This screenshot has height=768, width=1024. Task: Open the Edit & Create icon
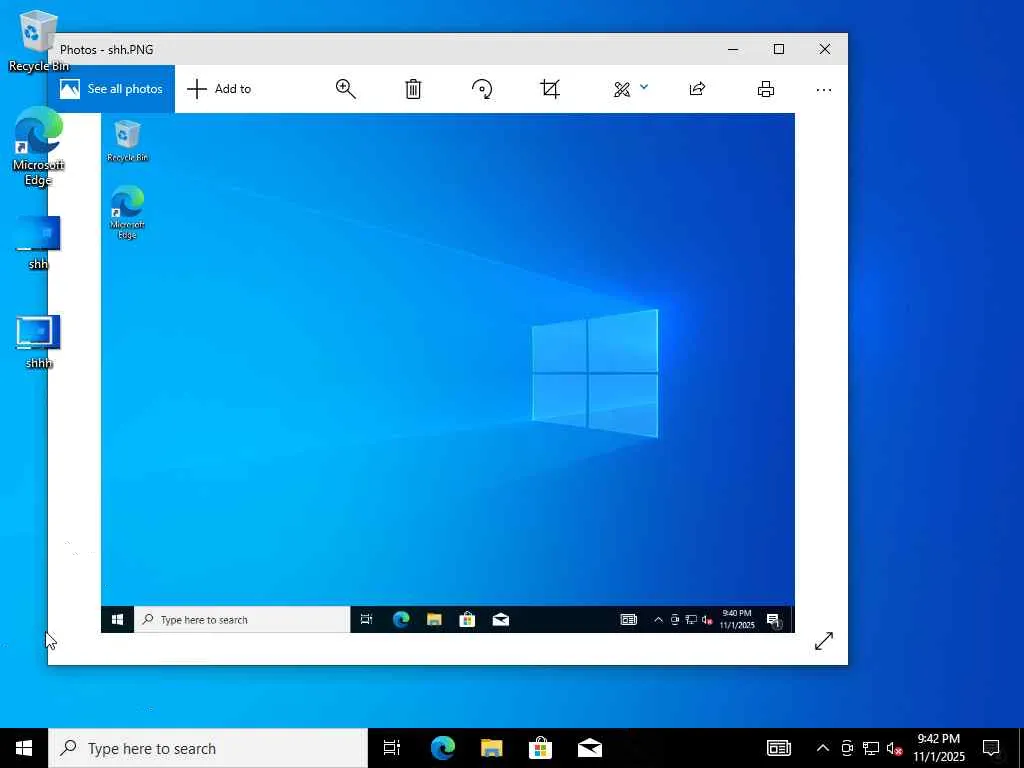point(622,89)
